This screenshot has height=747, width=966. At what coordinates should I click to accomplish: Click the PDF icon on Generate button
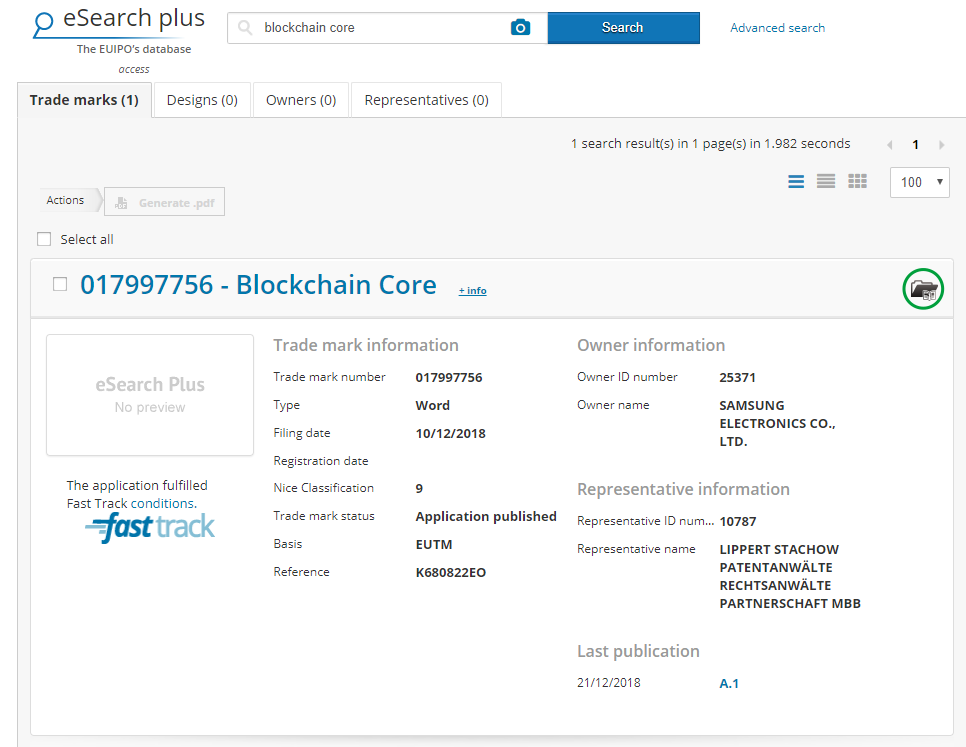click(x=121, y=203)
